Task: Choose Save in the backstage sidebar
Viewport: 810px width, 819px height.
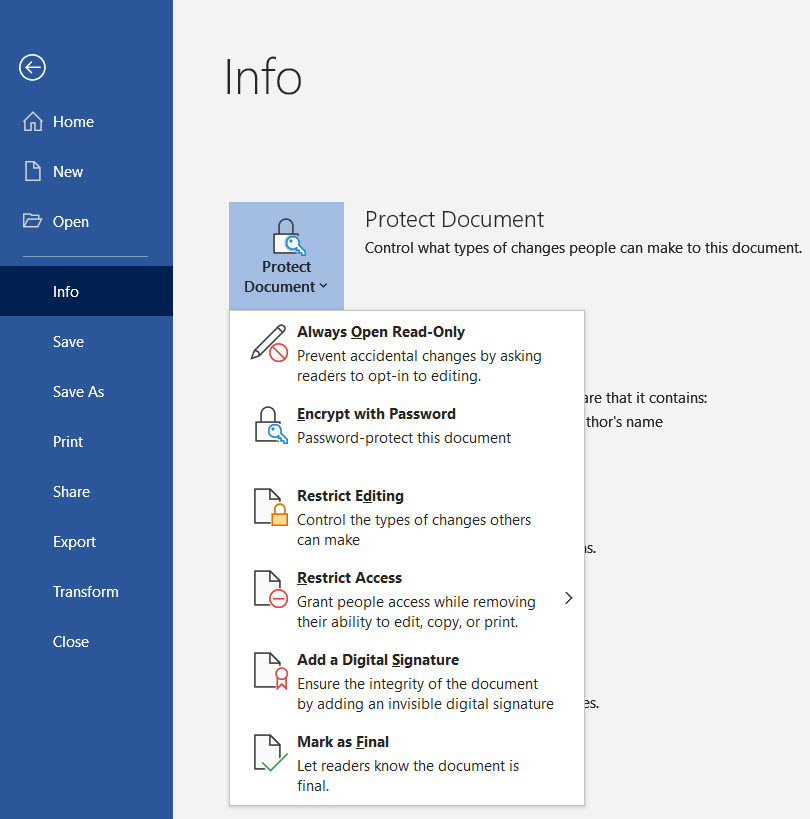Action: pyautogui.click(x=86, y=342)
